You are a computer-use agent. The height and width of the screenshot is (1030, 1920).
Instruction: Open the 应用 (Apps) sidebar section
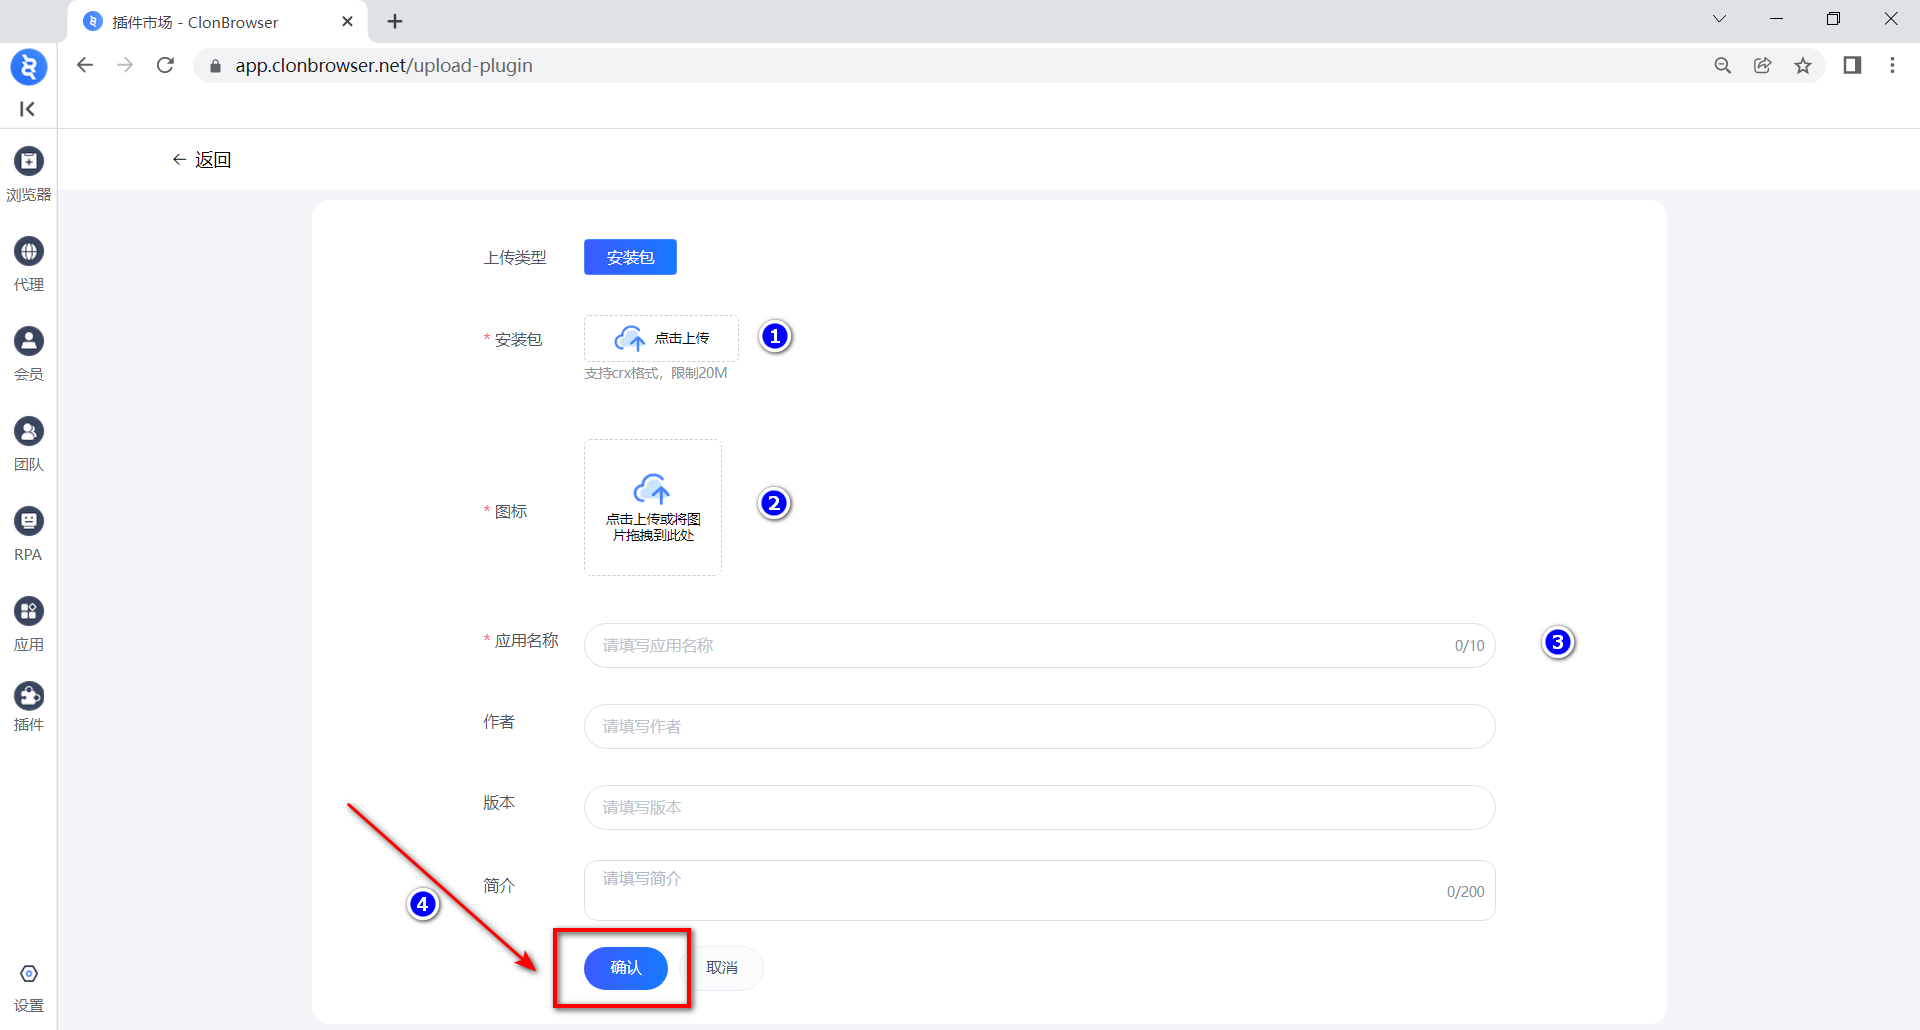[x=28, y=623]
